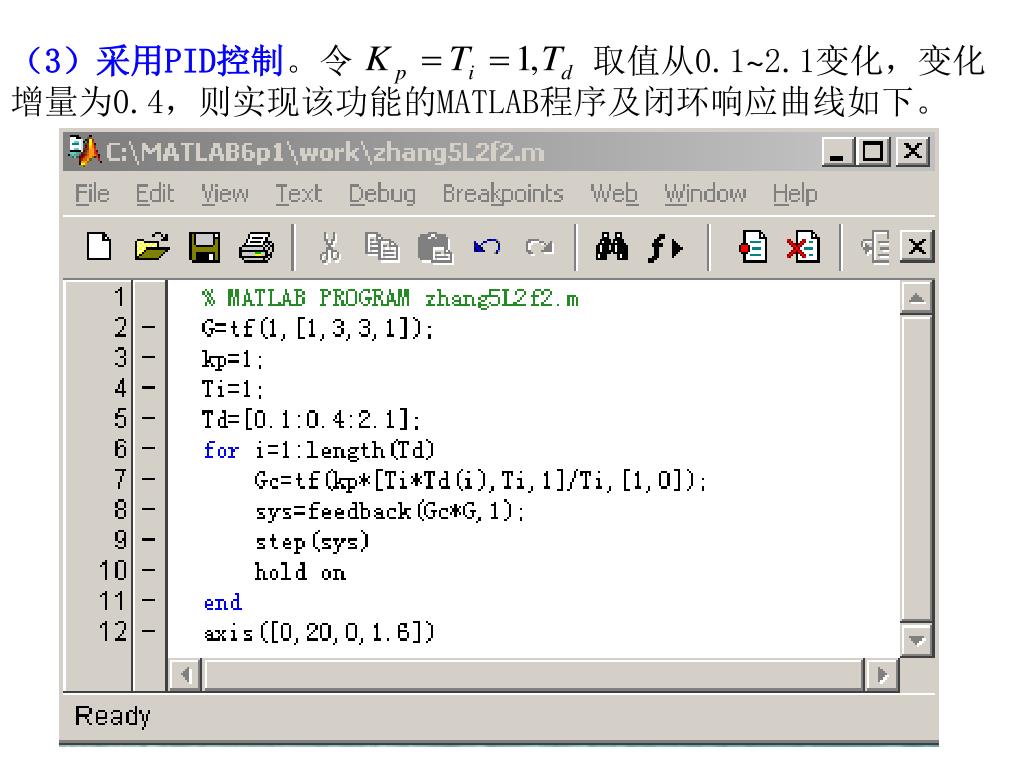Open the Web menu
1024x768 pixels.
(x=614, y=193)
